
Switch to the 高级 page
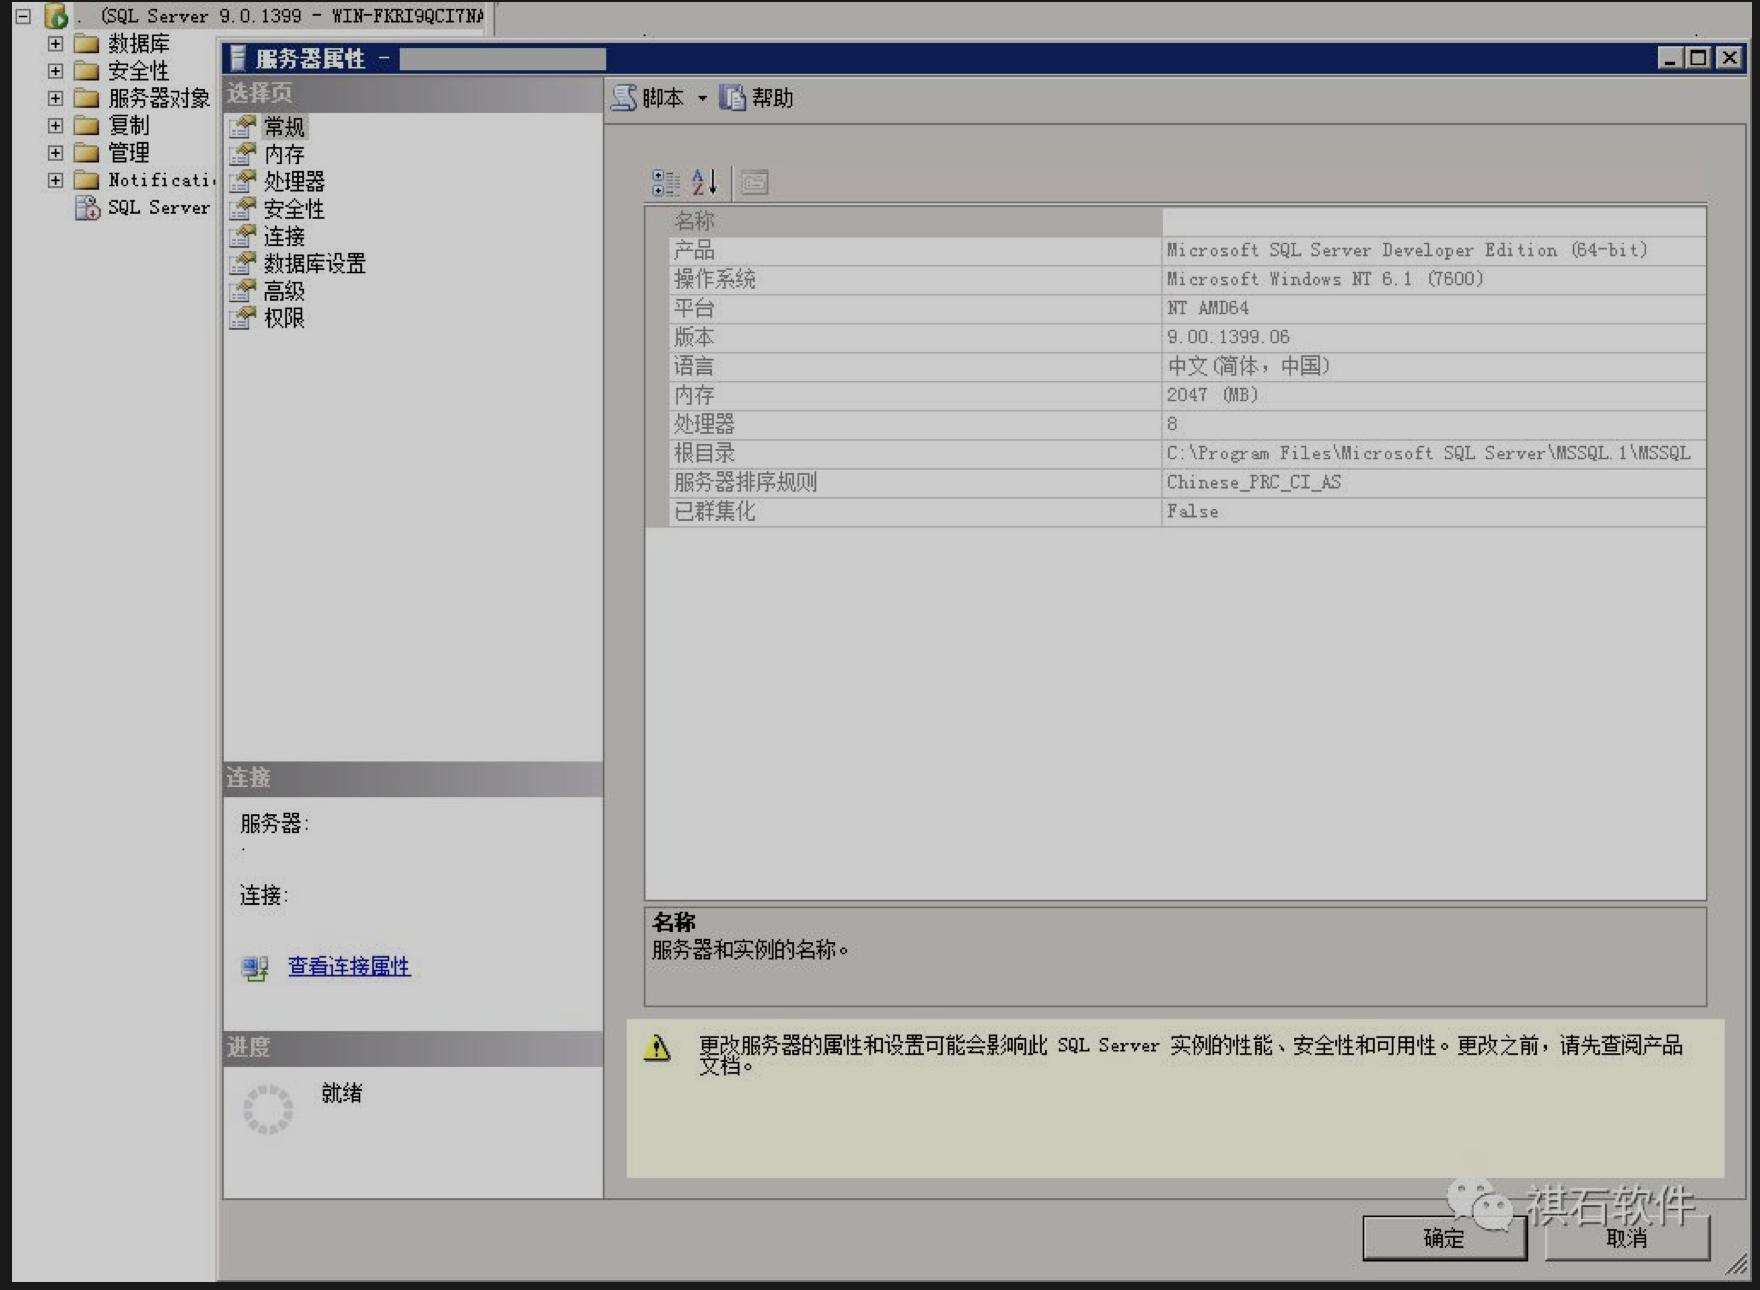click(284, 291)
